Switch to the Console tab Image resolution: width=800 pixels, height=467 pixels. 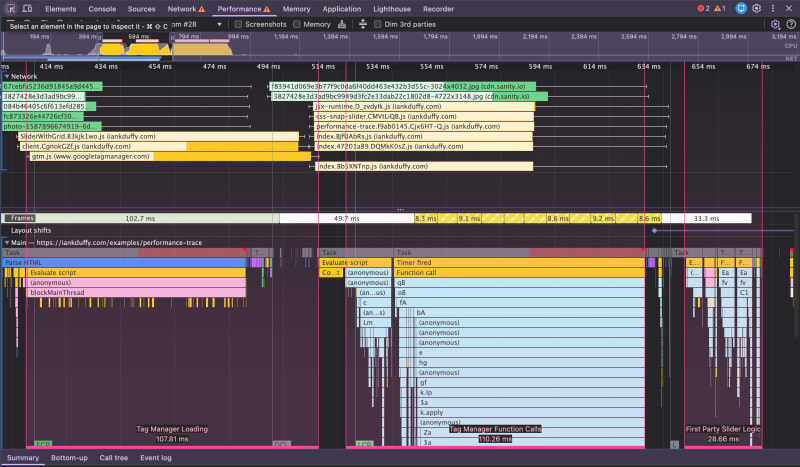(102, 8)
